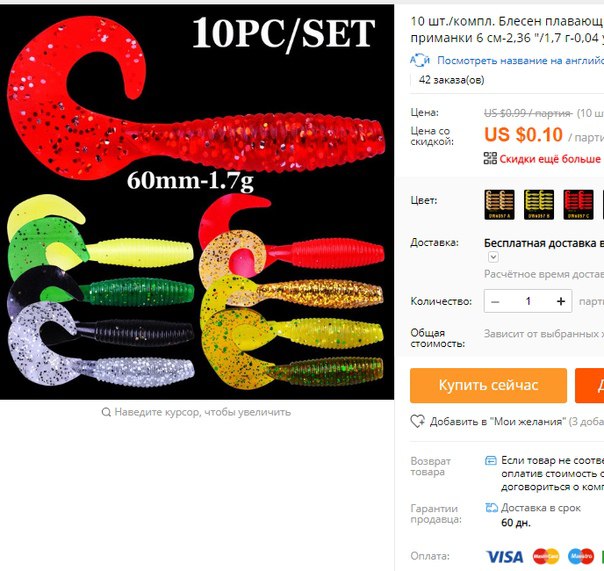604x571 pixels.
Task: Click the return policy icon
Action: [490, 460]
